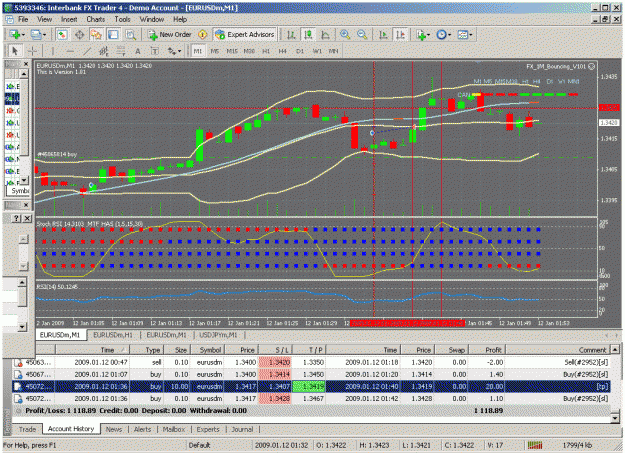
Task: Open the Alerts tab in Terminal
Action: click(x=142, y=429)
